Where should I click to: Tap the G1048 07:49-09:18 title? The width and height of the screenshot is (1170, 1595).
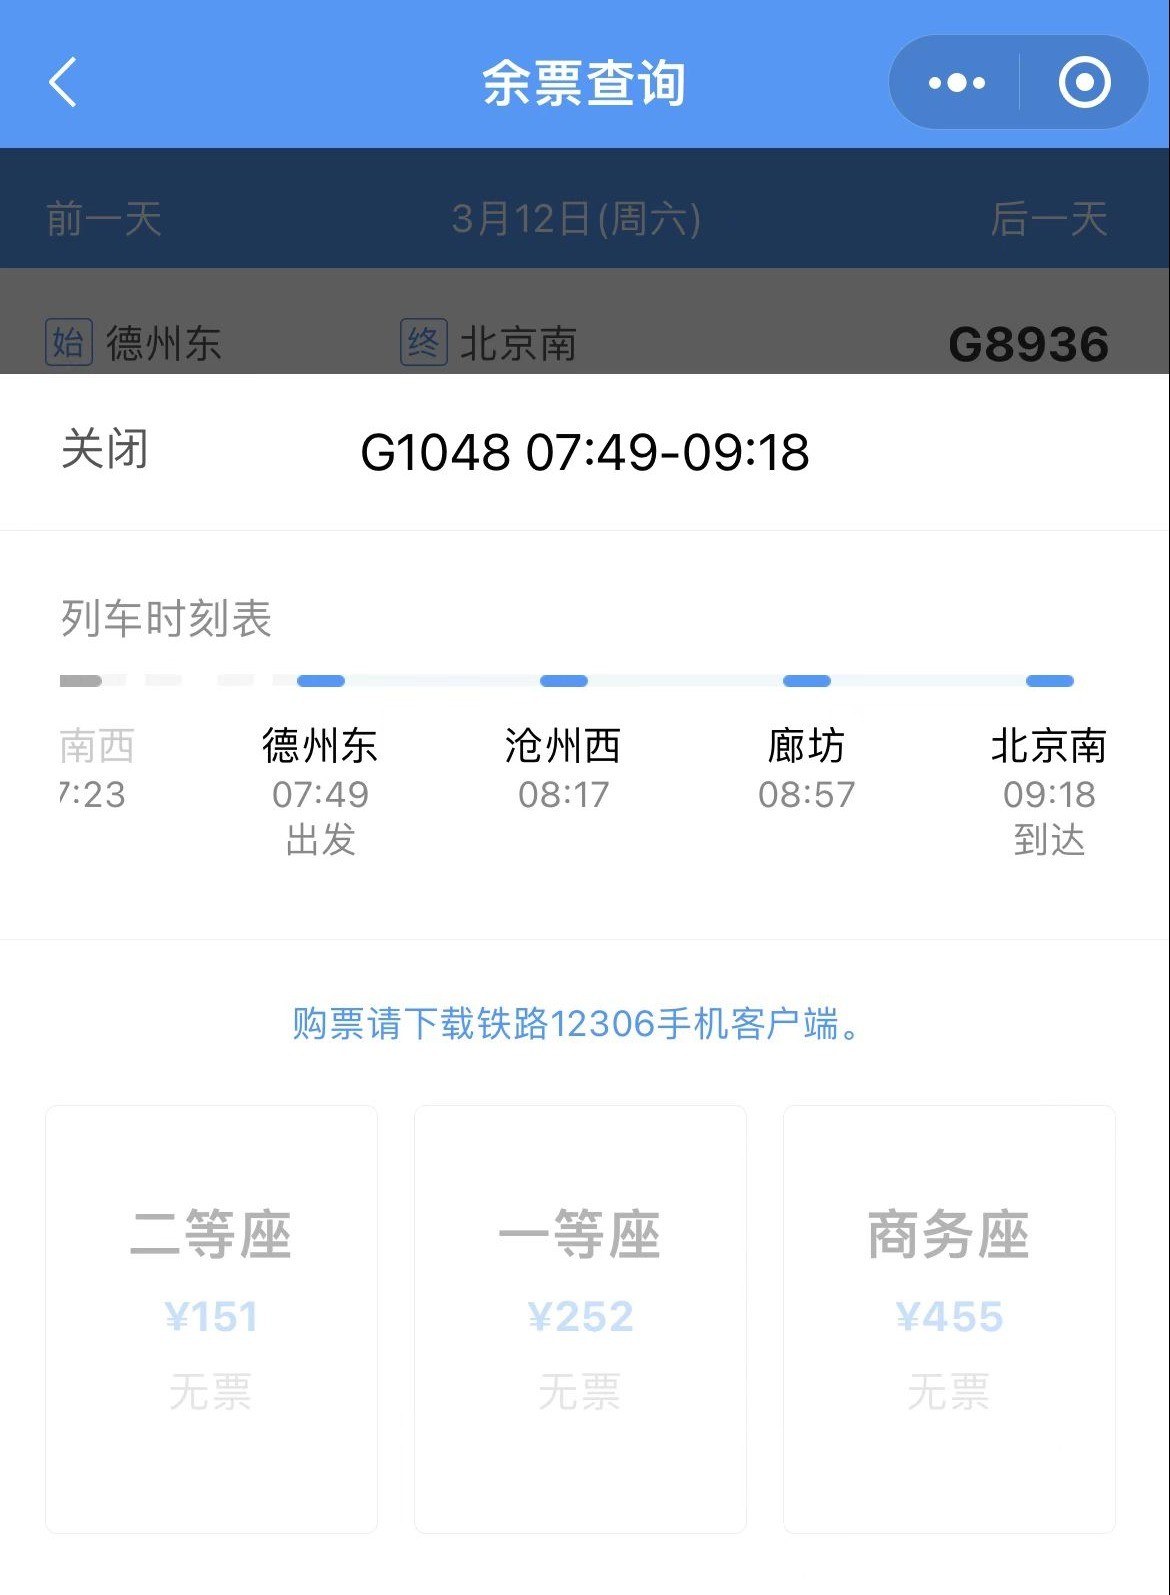pos(584,452)
